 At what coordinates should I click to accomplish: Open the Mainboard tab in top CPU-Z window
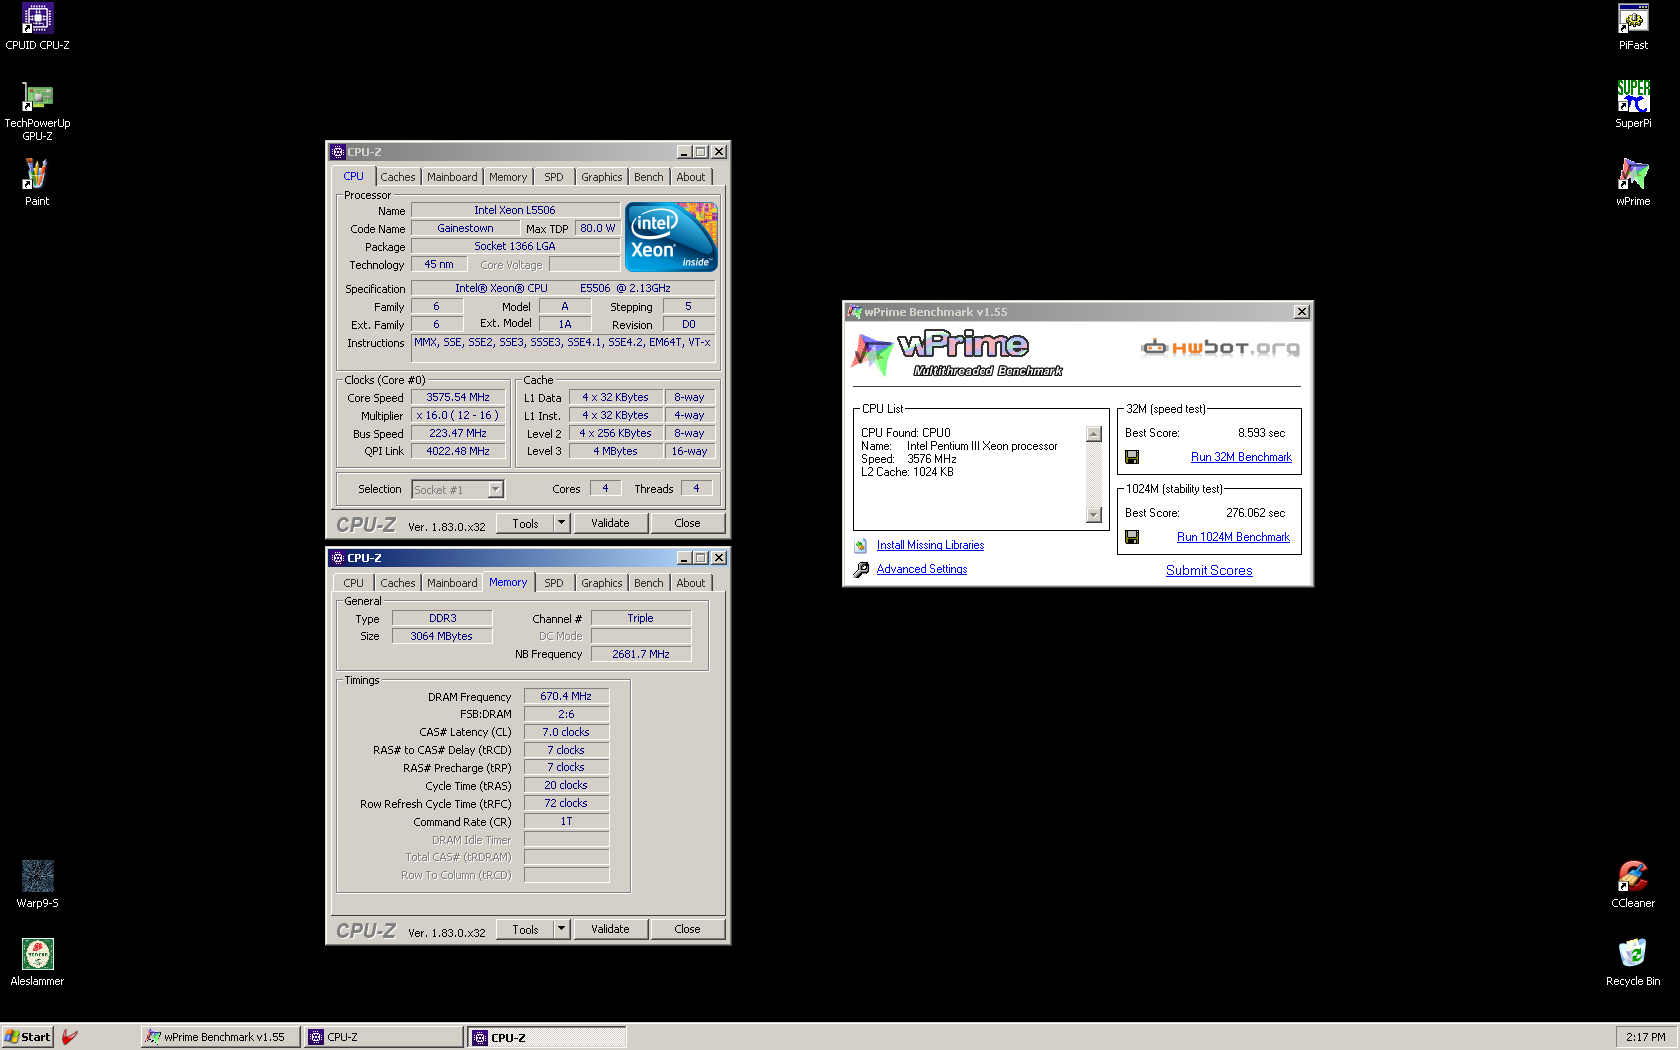[452, 177]
